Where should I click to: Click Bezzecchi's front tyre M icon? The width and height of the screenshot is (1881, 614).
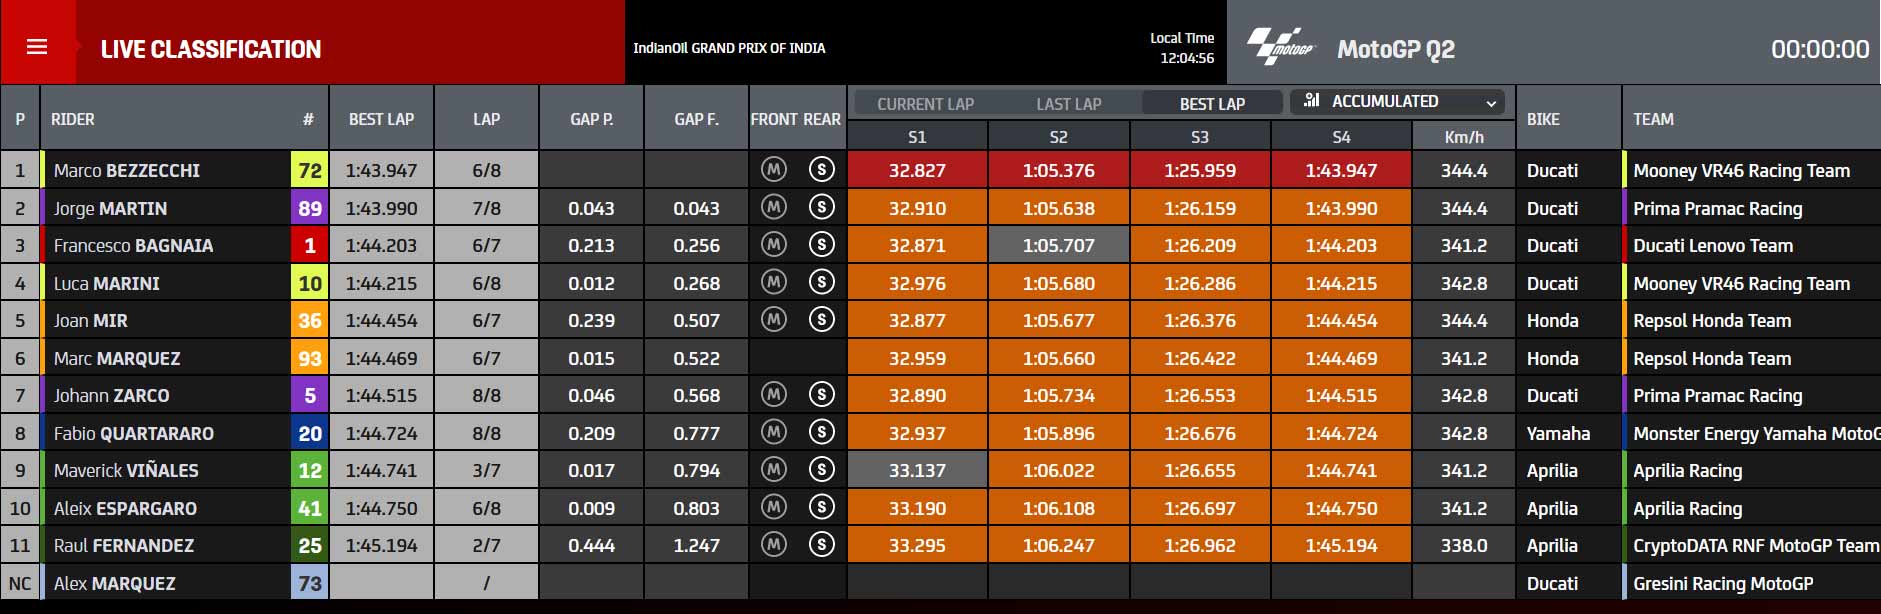pos(773,170)
